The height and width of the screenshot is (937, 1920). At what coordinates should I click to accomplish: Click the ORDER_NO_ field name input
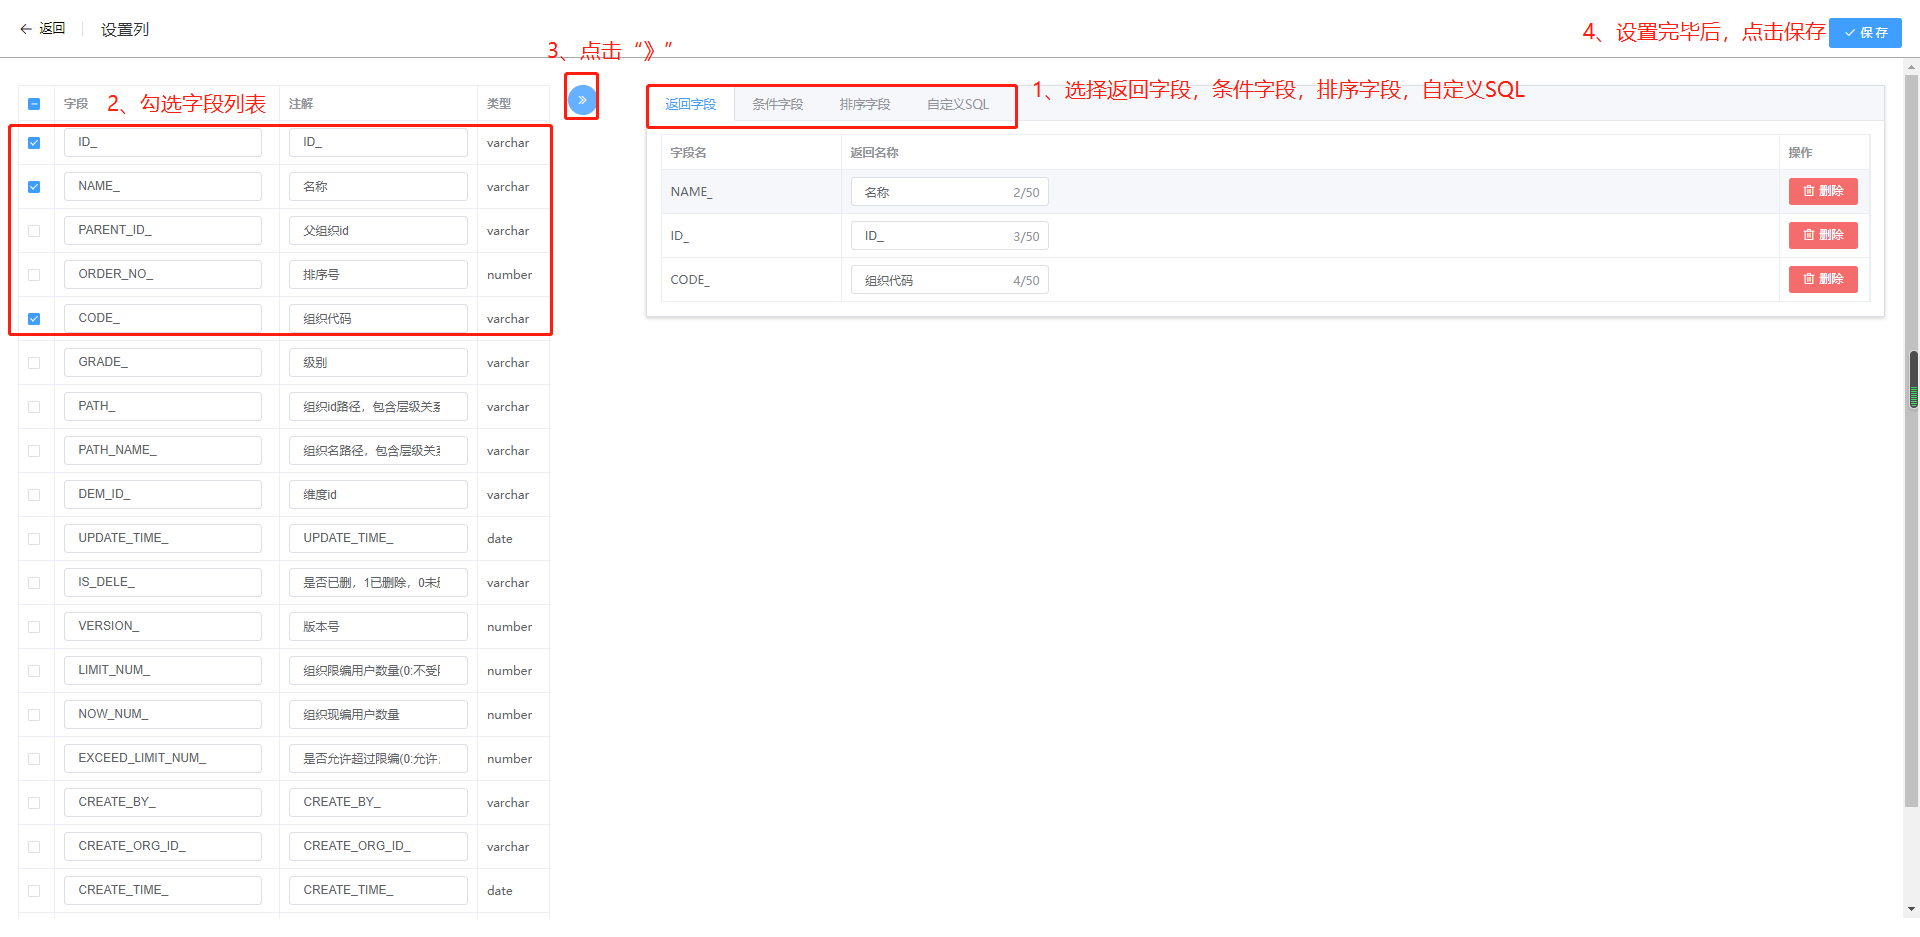[x=163, y=274]
